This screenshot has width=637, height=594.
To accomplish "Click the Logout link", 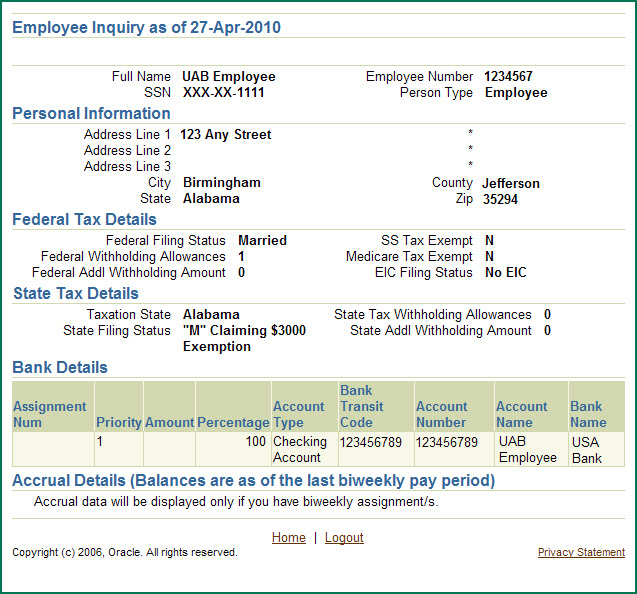I will coord(344,537).
